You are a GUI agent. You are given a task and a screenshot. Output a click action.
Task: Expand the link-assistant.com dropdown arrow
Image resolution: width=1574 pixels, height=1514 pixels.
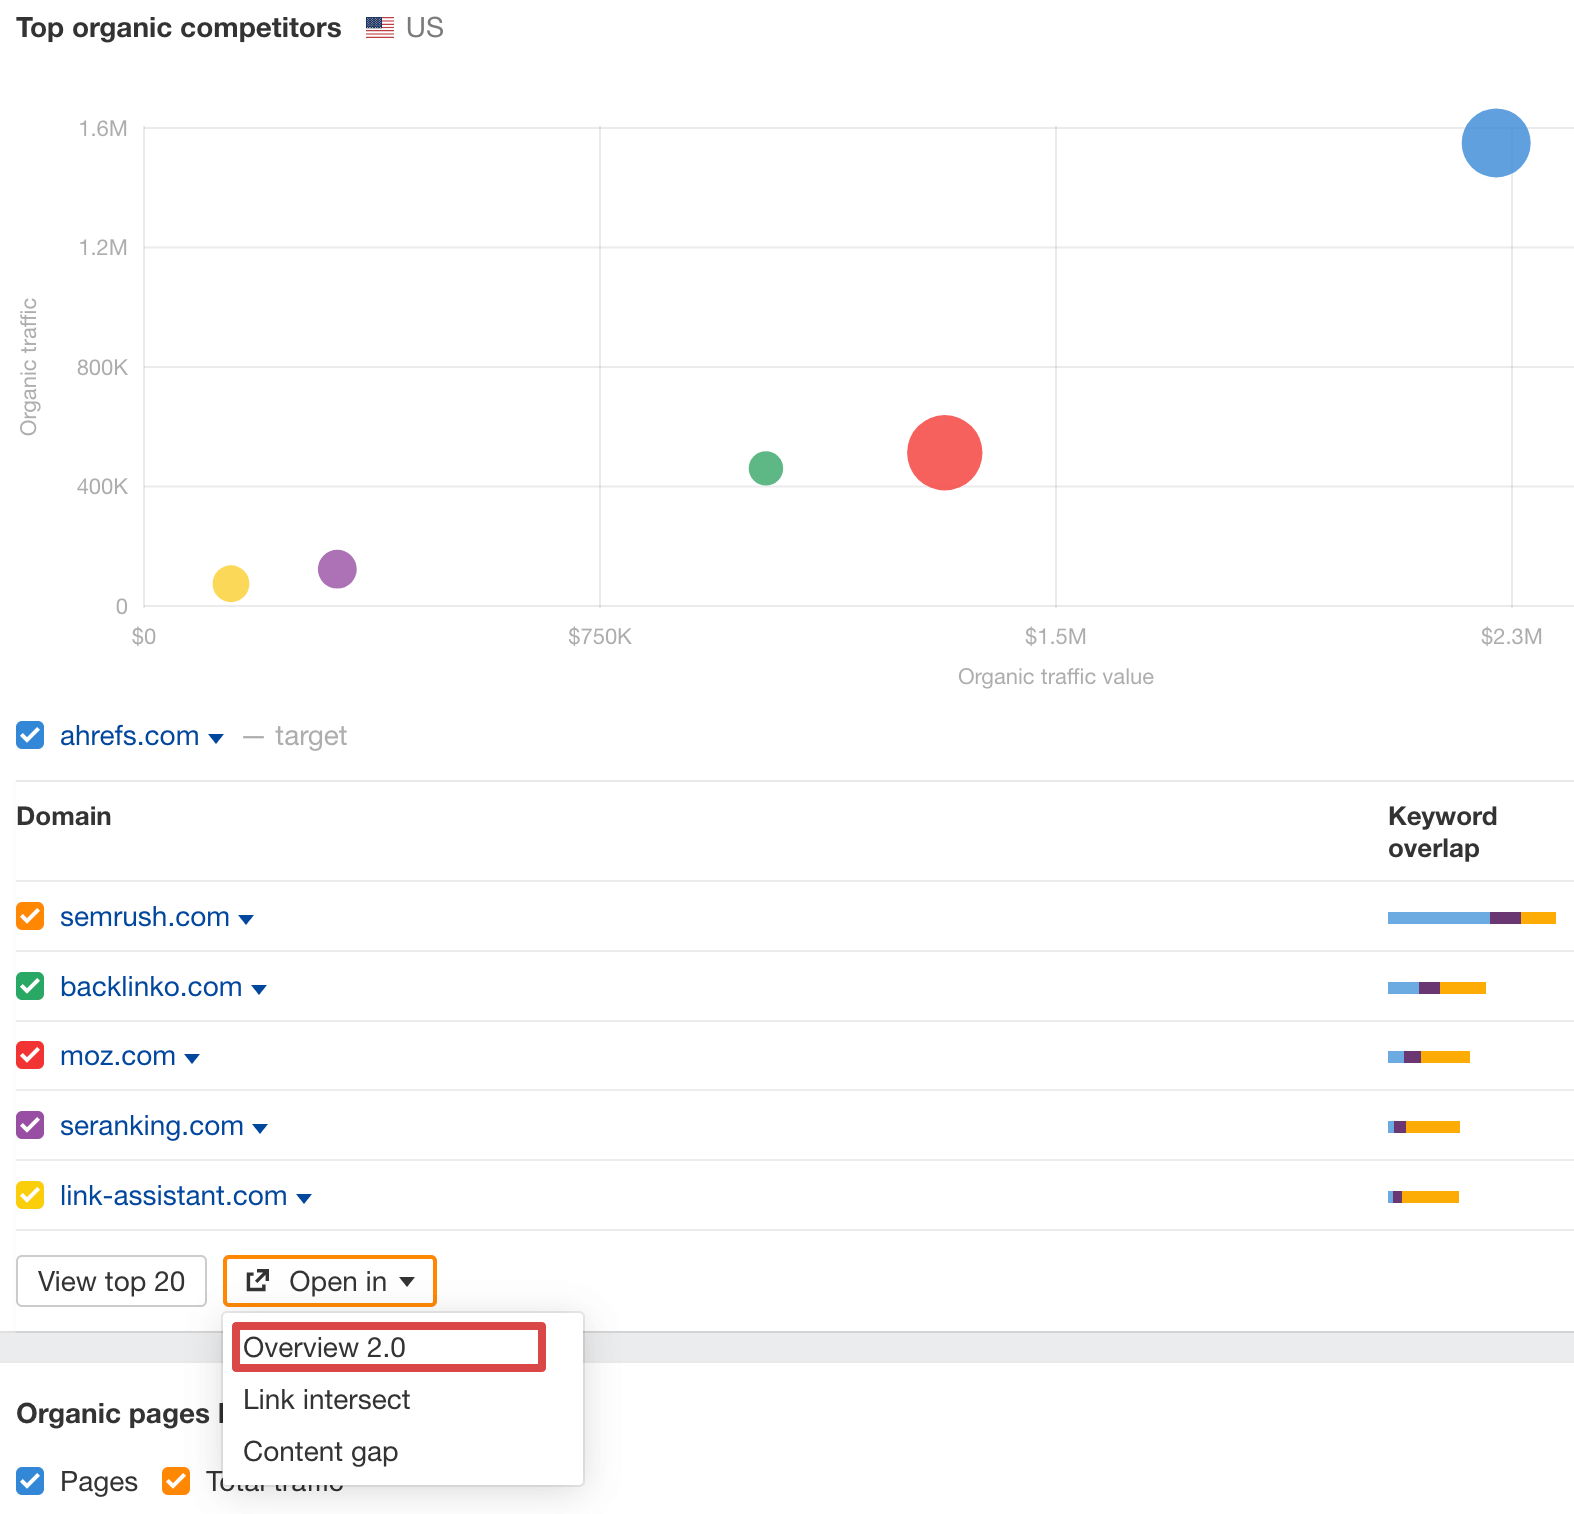(x=304, y=1199)
